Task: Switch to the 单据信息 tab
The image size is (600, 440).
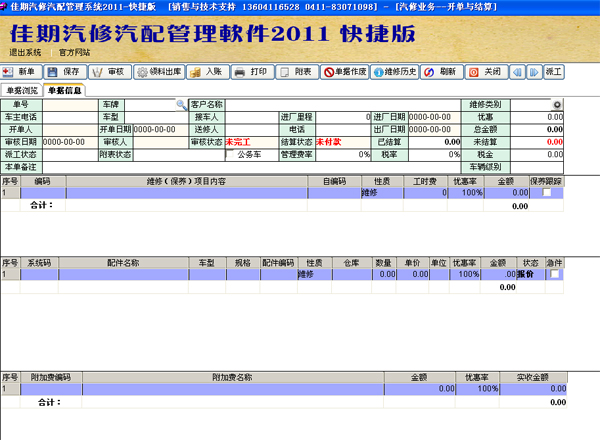Action: [x=64, y=91]
